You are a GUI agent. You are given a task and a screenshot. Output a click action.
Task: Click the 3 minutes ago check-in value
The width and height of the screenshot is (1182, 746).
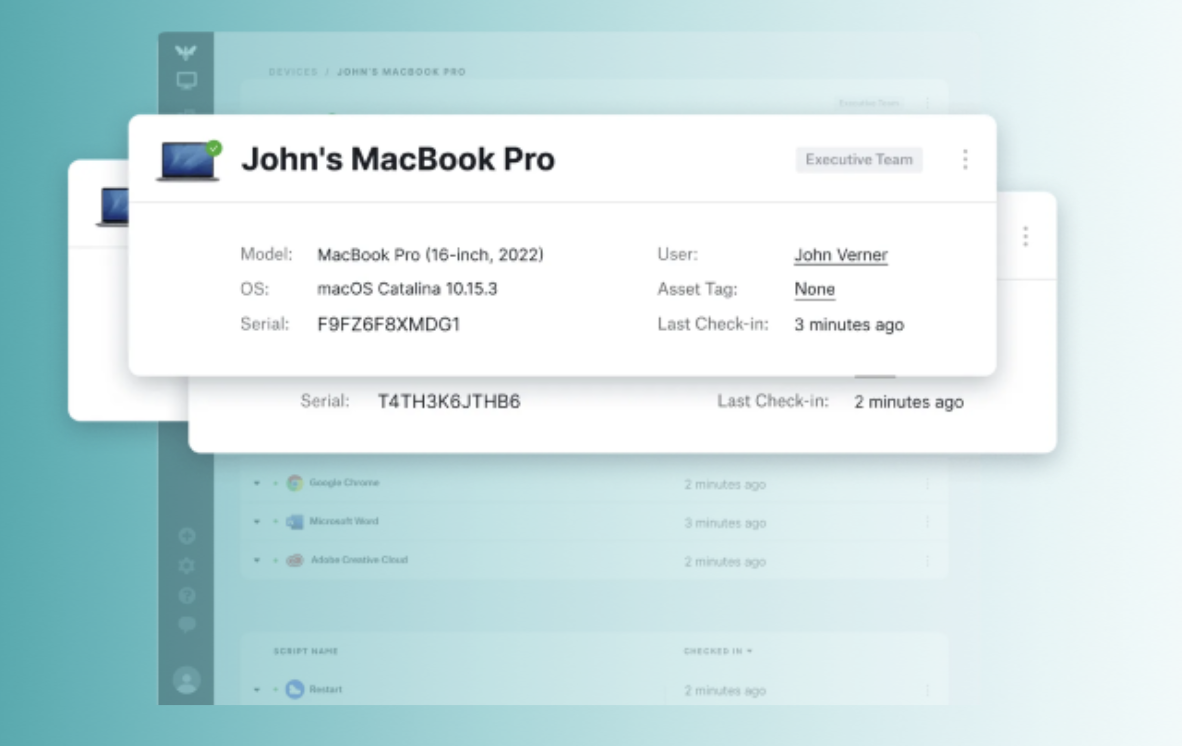[x=849, y=325]
